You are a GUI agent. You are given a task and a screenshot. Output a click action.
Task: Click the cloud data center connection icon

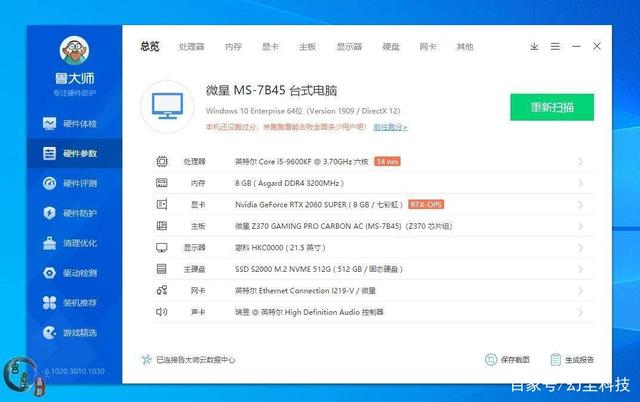tap(146, 360)
